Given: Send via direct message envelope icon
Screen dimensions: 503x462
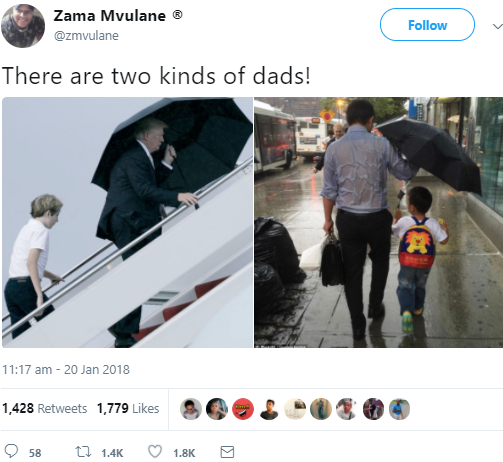Looking at the screenshot, I should [227, 452].
